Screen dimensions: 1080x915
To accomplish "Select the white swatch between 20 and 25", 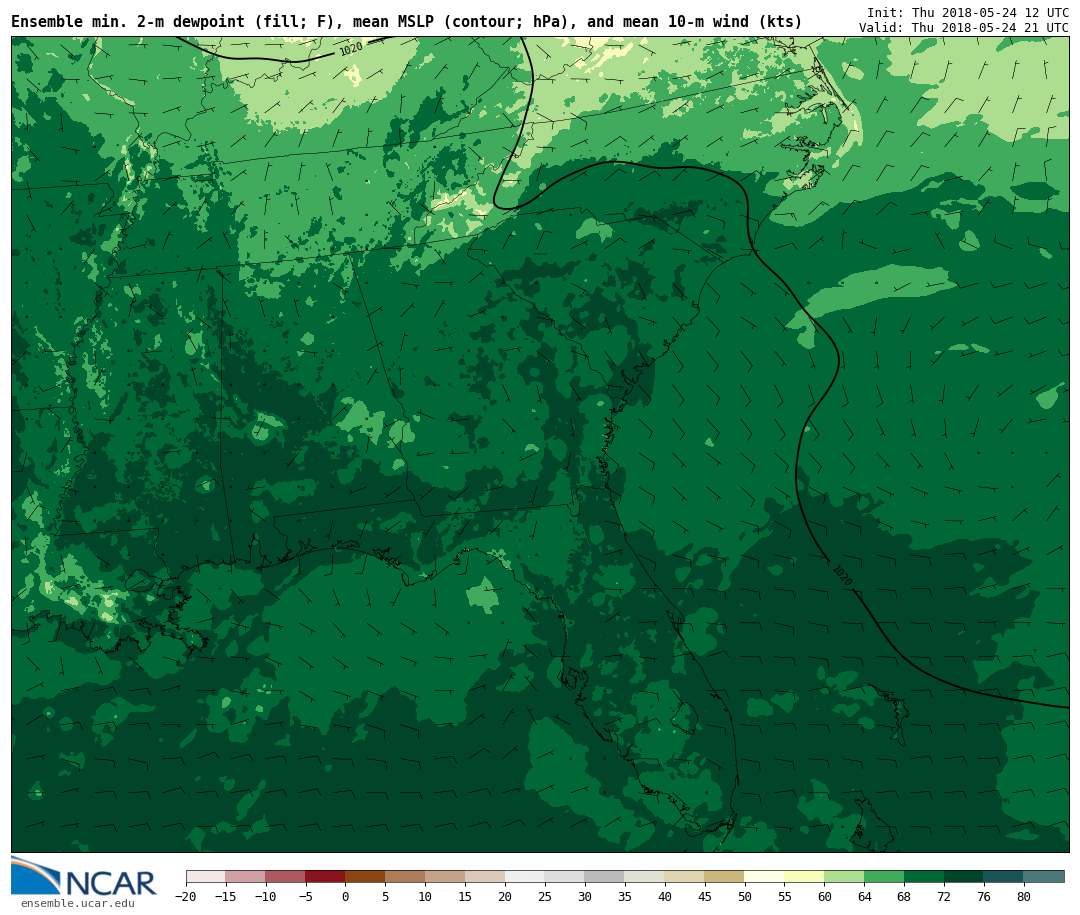I will pos(525,877).
